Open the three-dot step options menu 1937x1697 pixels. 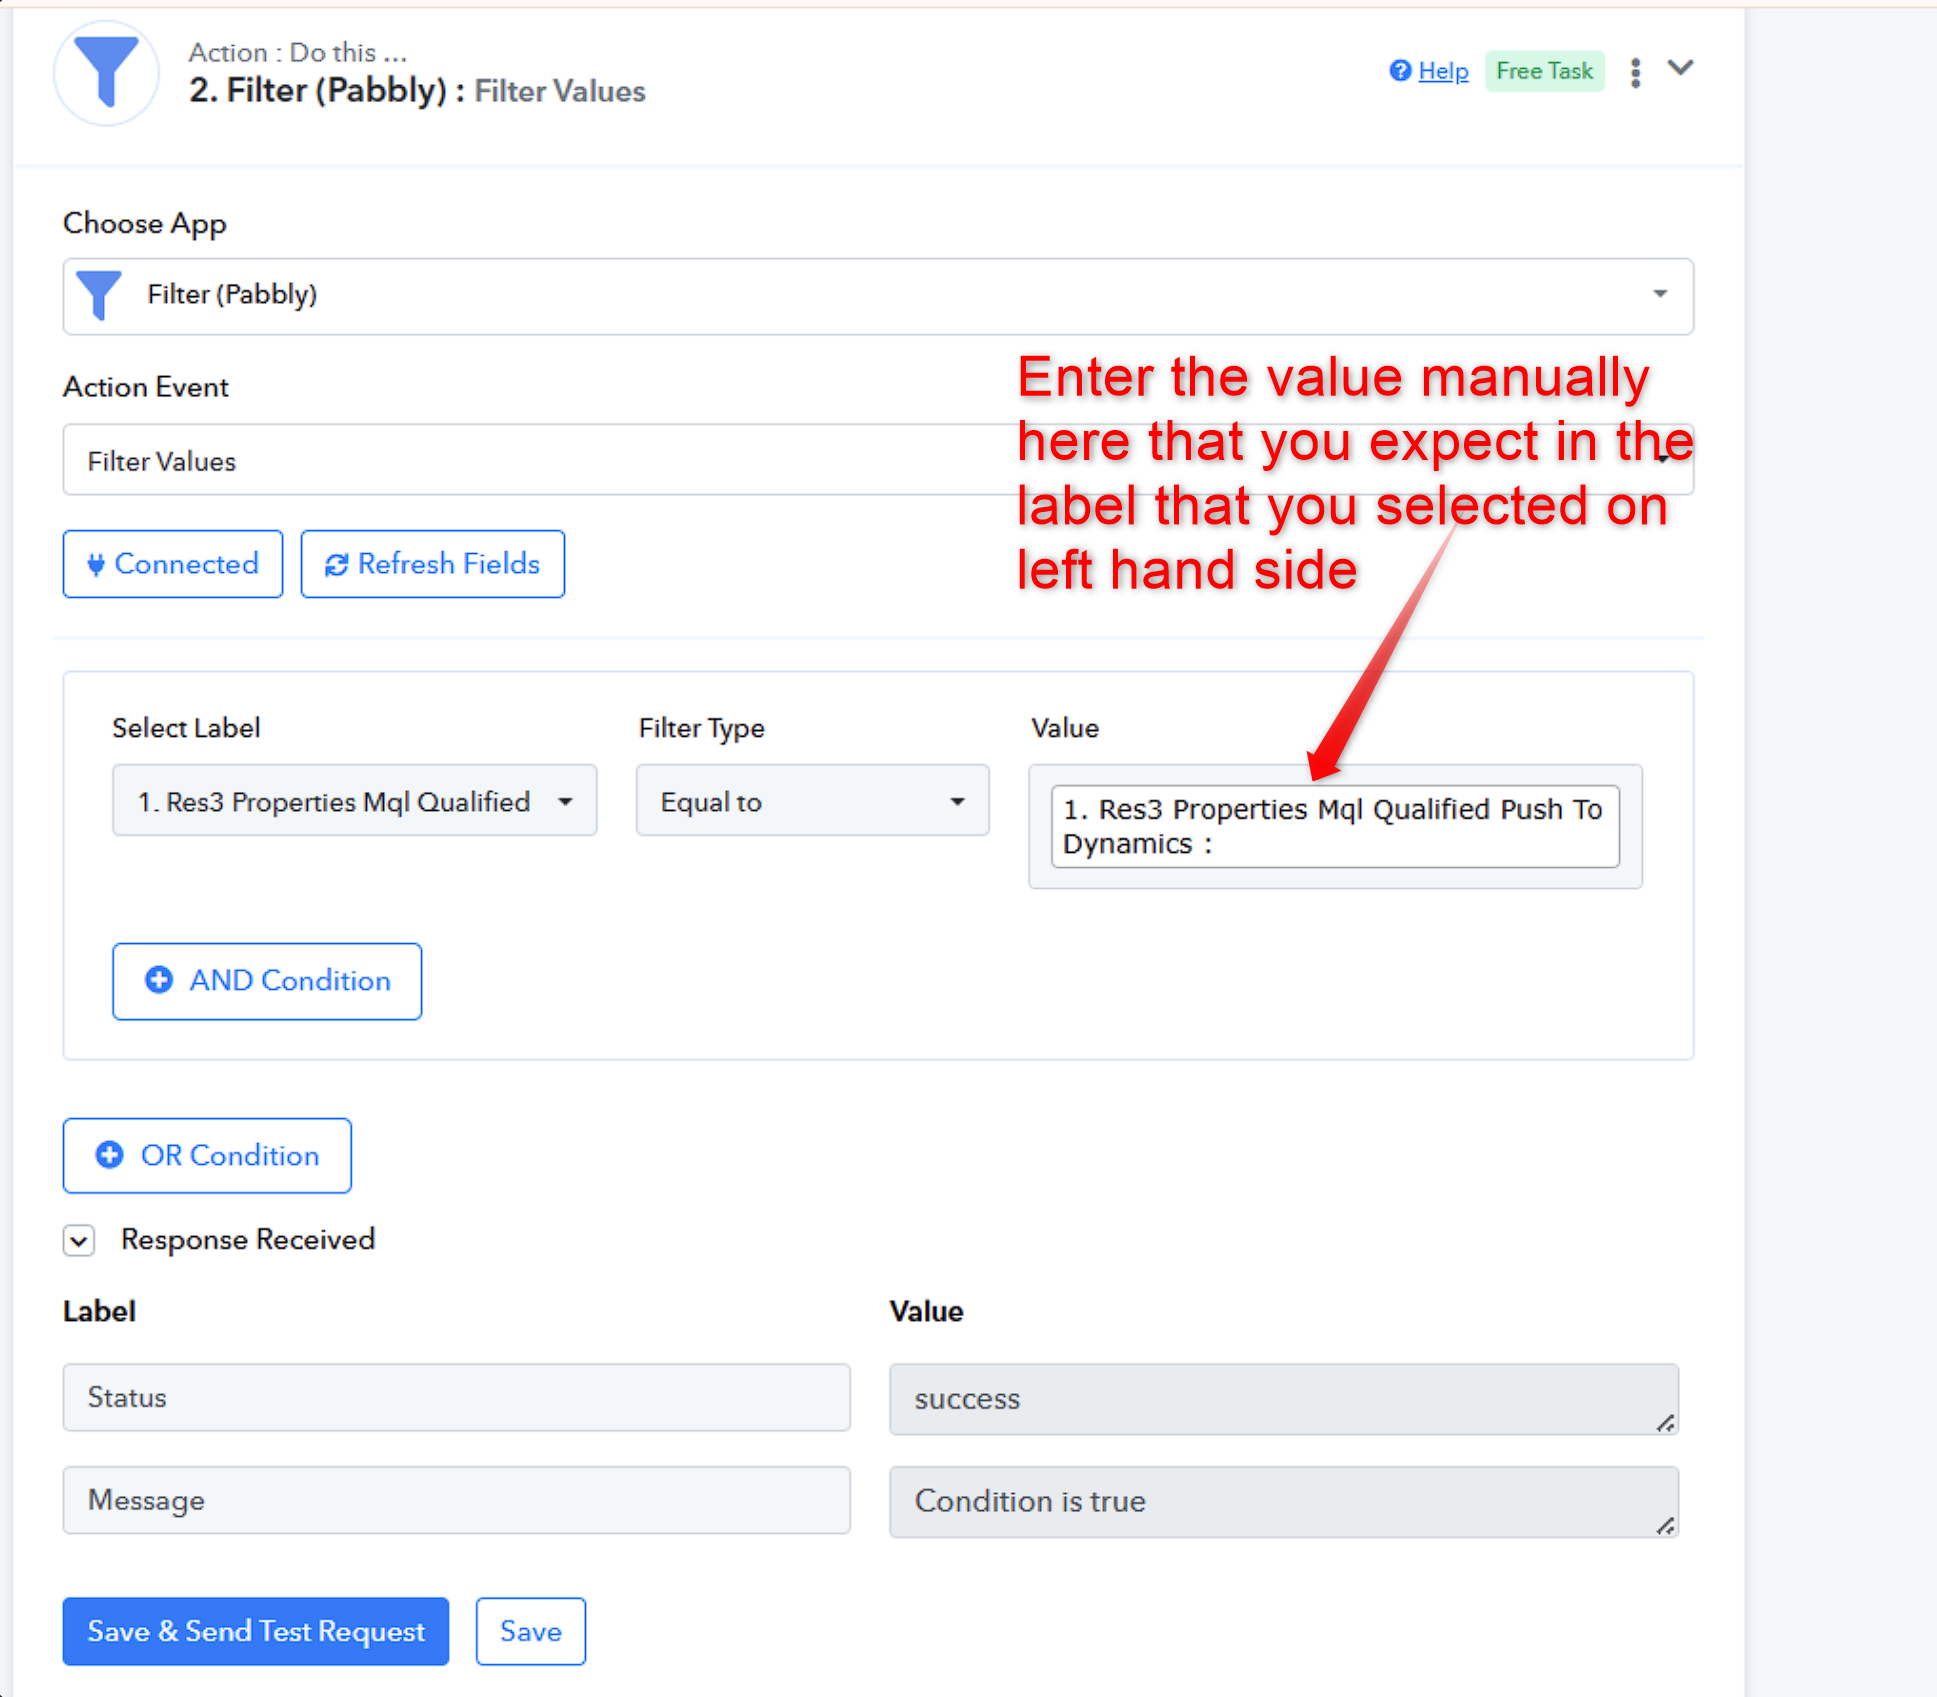(1635, 72)
